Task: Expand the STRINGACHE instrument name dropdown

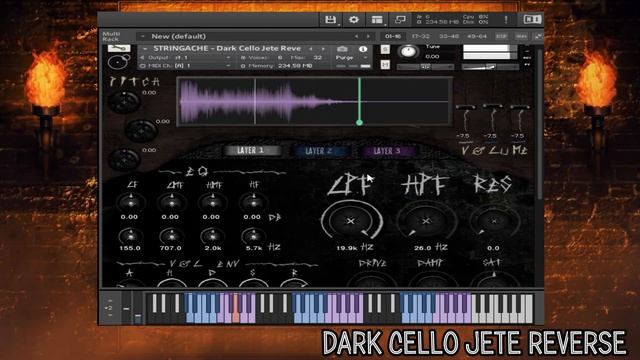Action: pyautogui.click(x=144, y=49)
